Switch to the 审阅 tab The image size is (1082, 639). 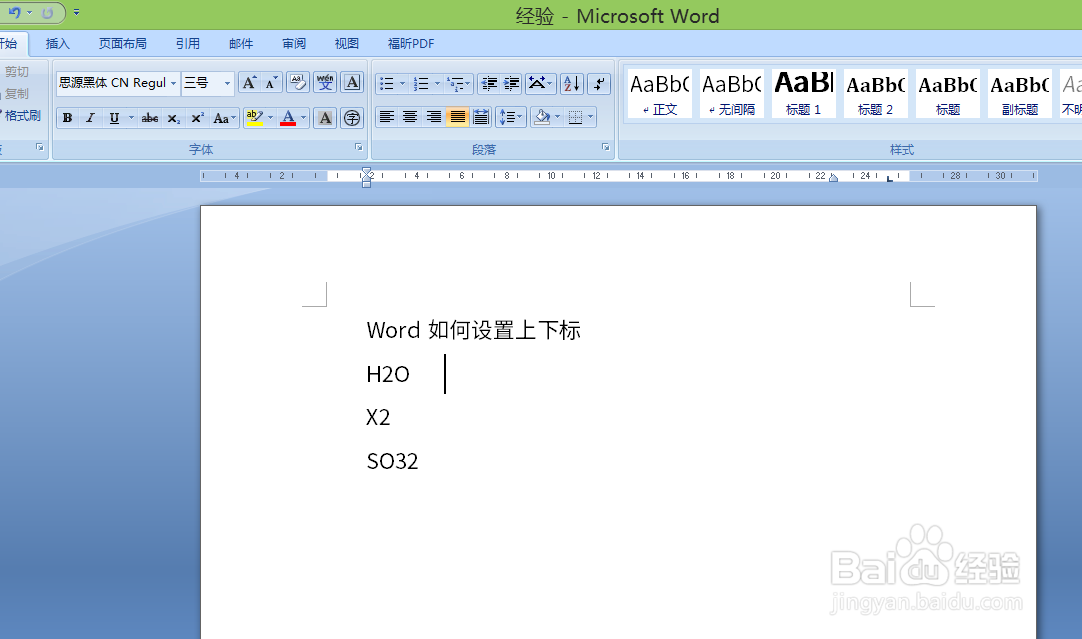tap(294, 43)
